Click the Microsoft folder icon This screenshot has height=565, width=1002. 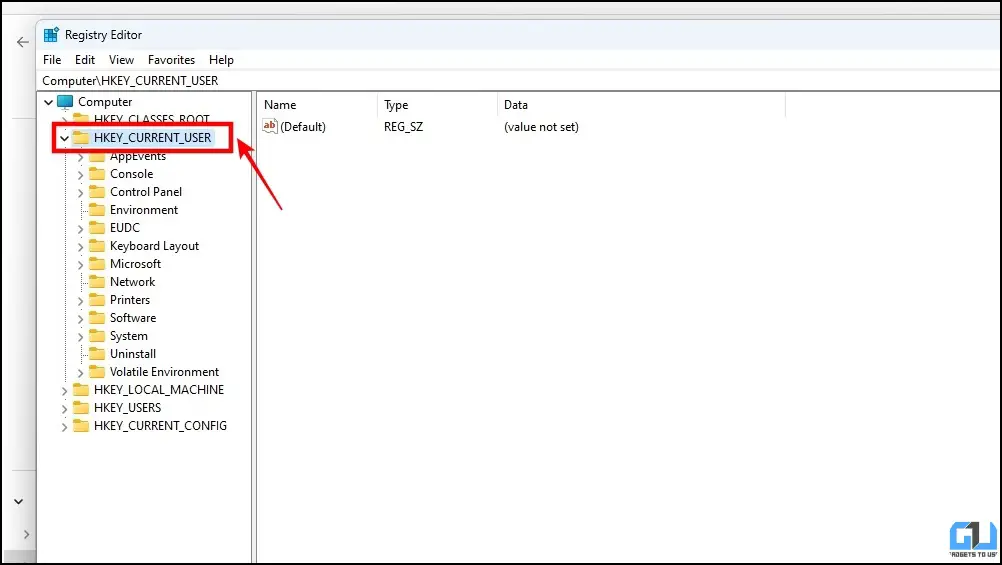point(96,263)
